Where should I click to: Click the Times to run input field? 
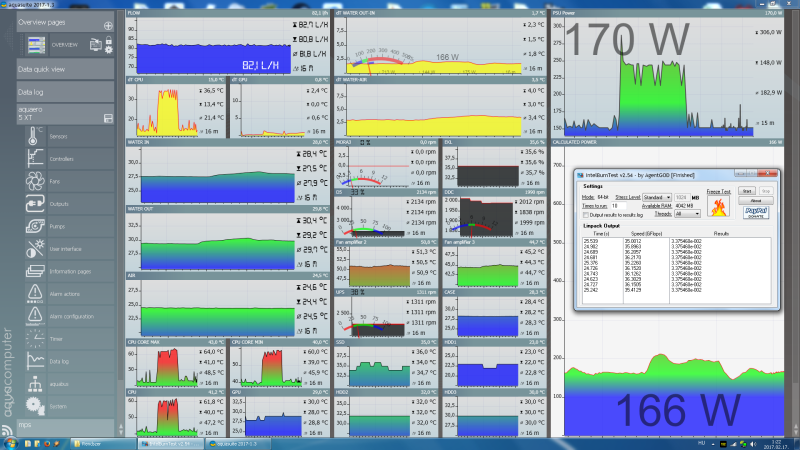pyautogui.click(x=618, y=206)
